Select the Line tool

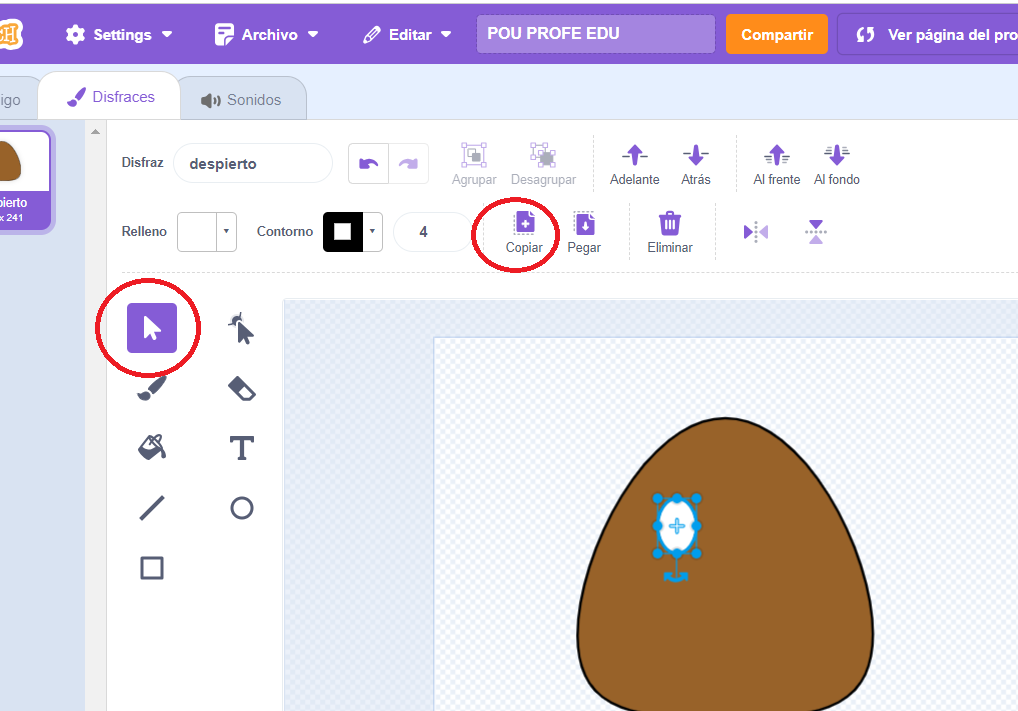point(152,508)
